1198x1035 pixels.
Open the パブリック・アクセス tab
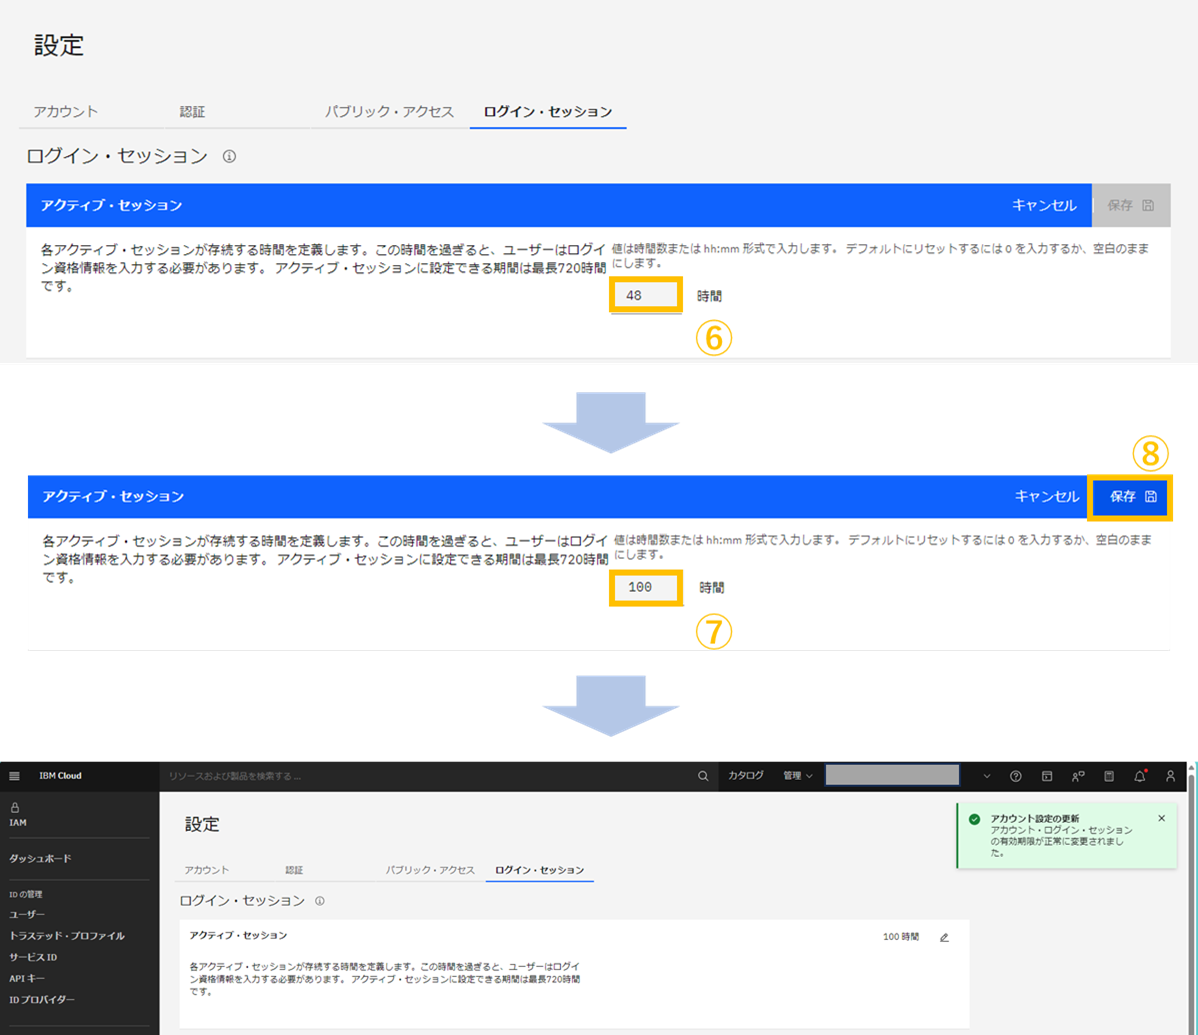(390, 111)
